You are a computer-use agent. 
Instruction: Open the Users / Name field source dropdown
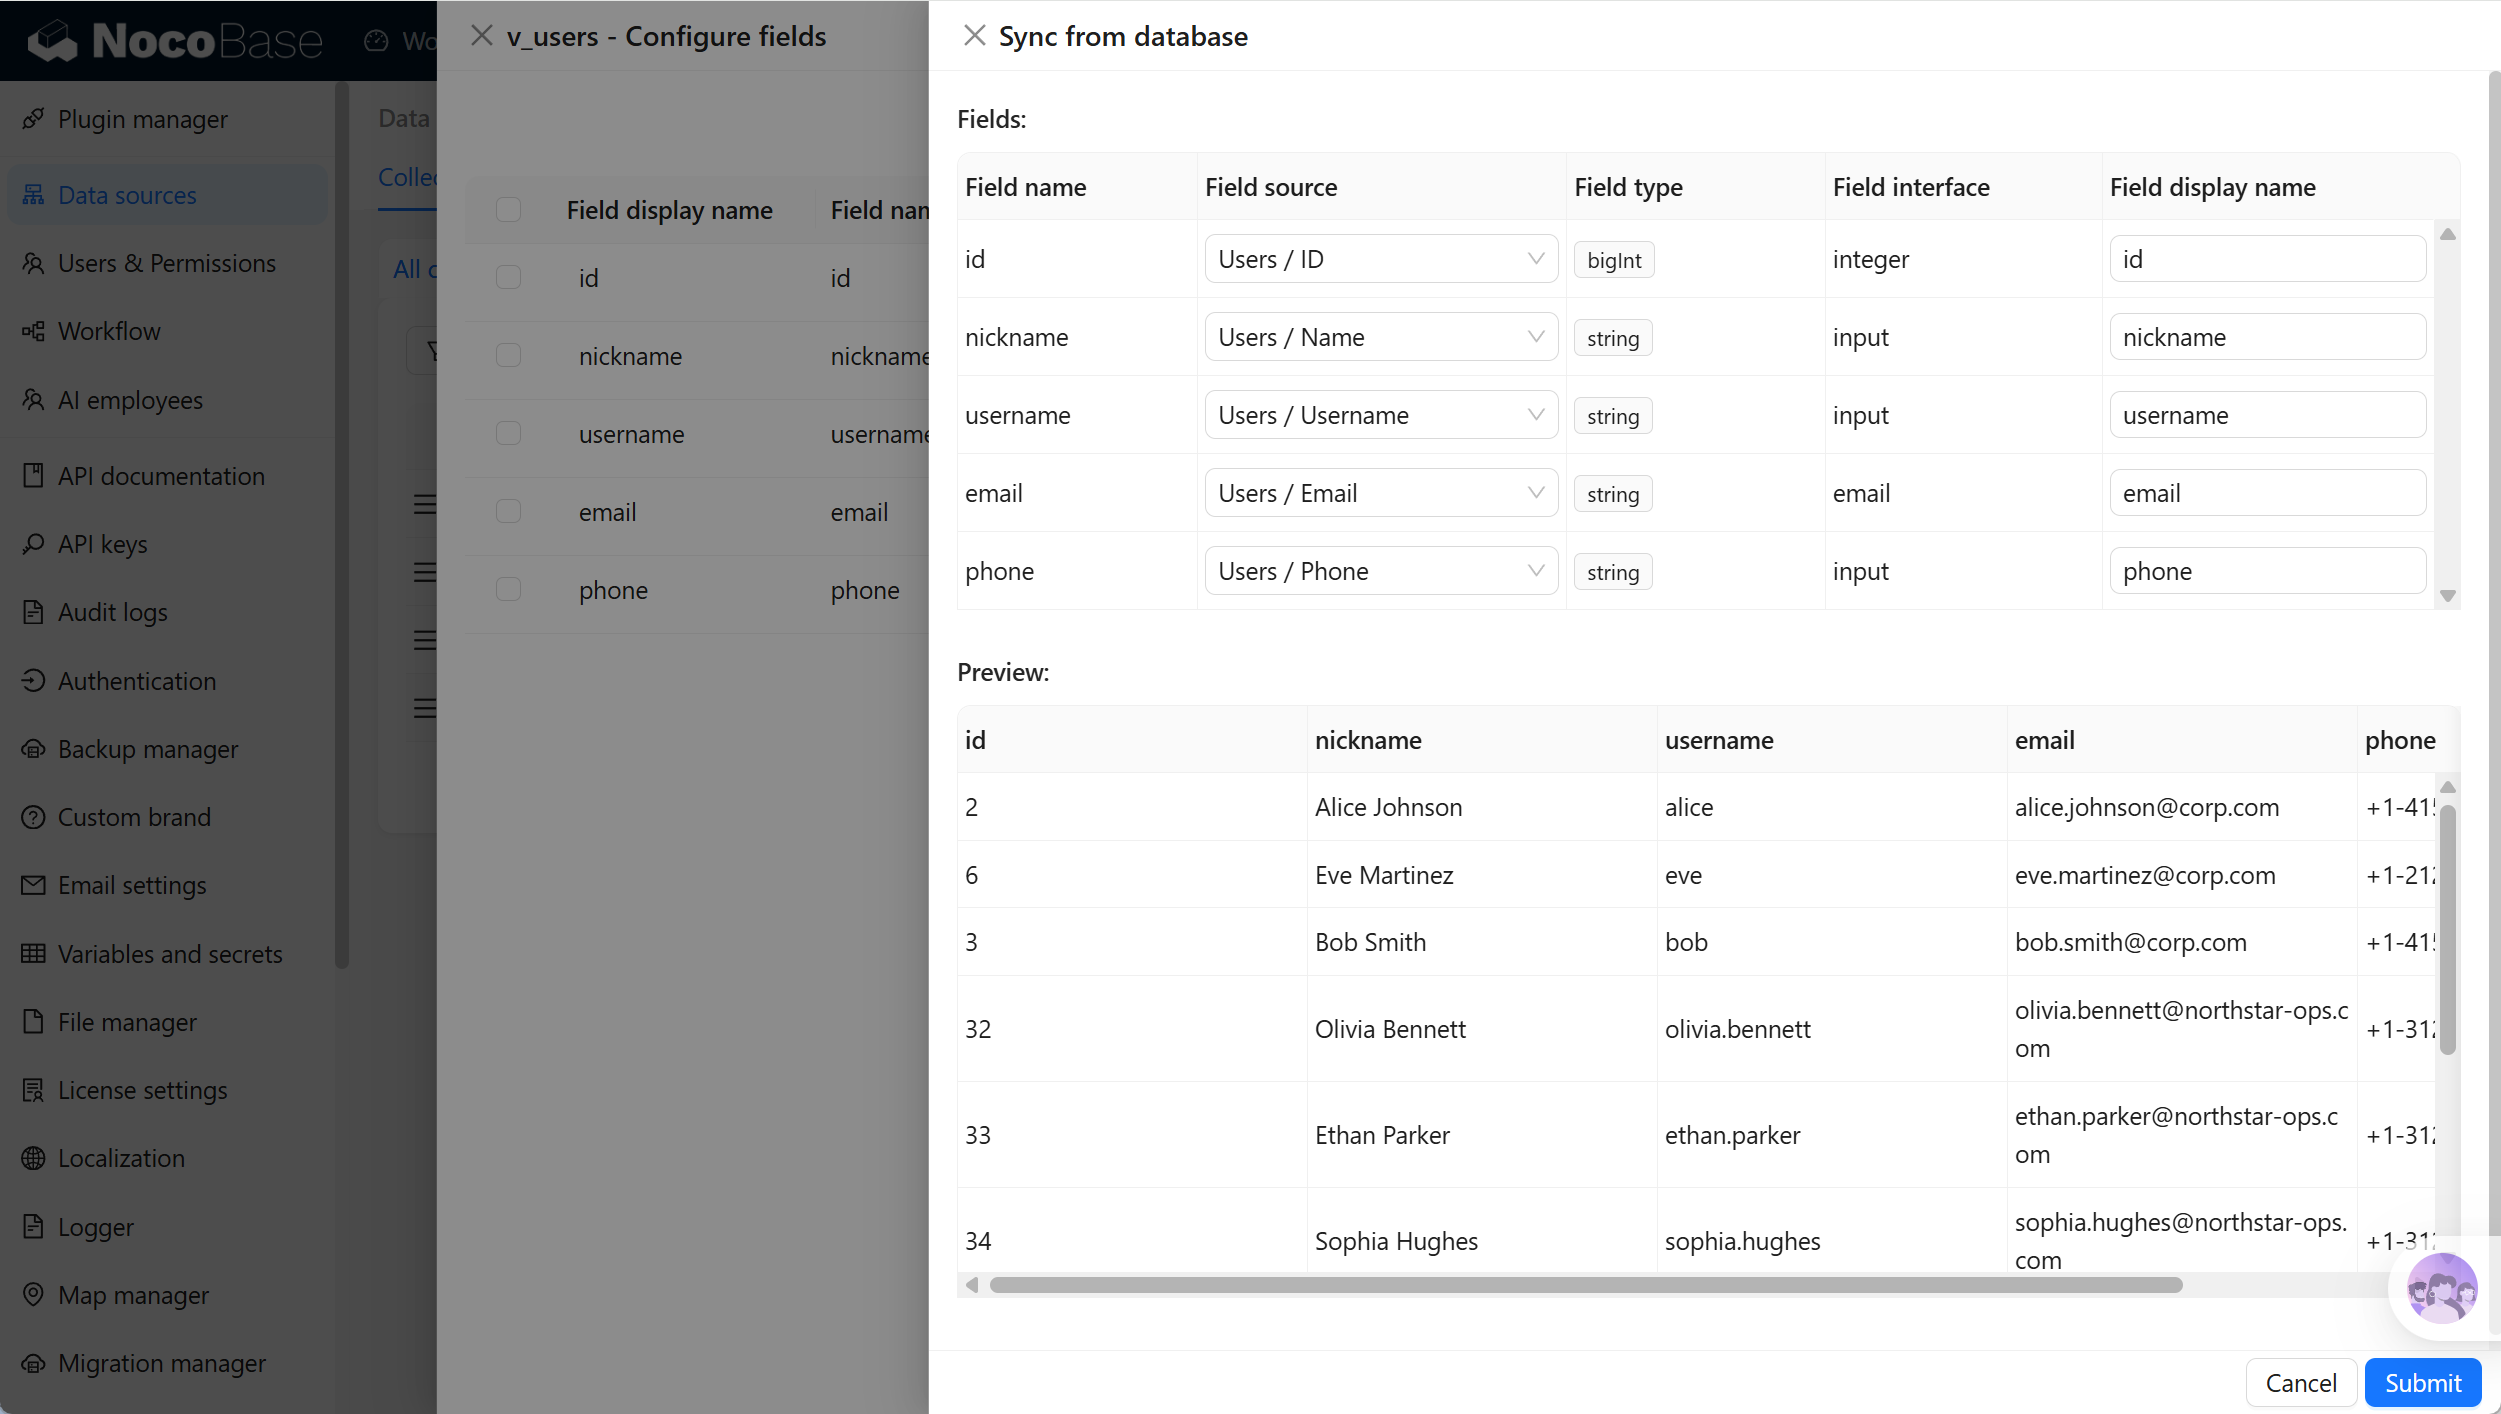1381,337
